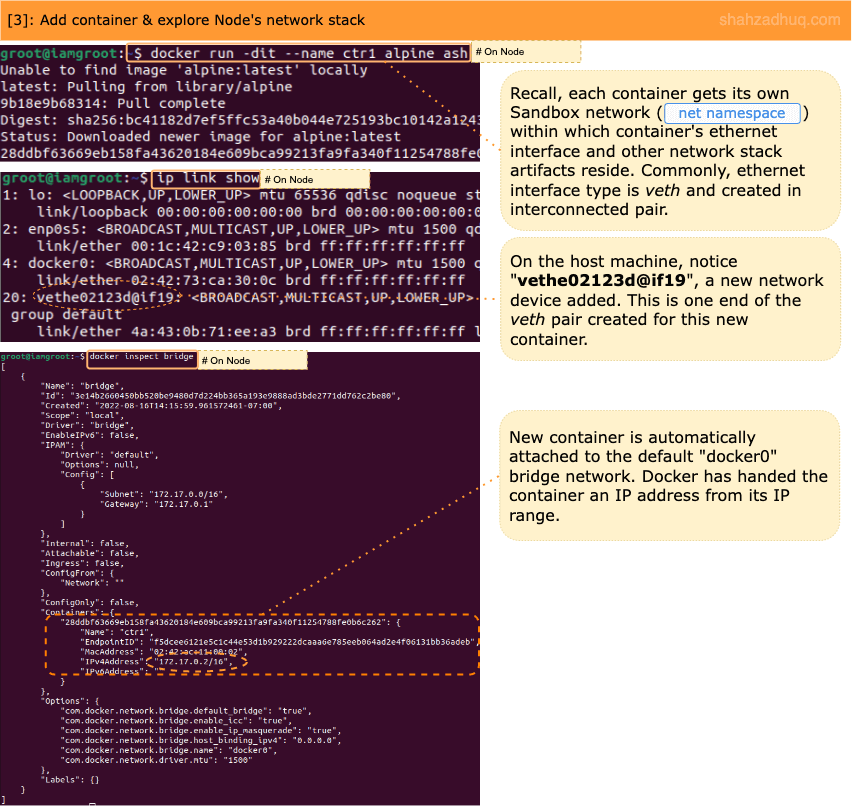Viewport: 852px width, 807px height.
Task: Click the "com.docker.network.bridge.enable_ip_masquerade" option line
Action: tap(201, 730)
